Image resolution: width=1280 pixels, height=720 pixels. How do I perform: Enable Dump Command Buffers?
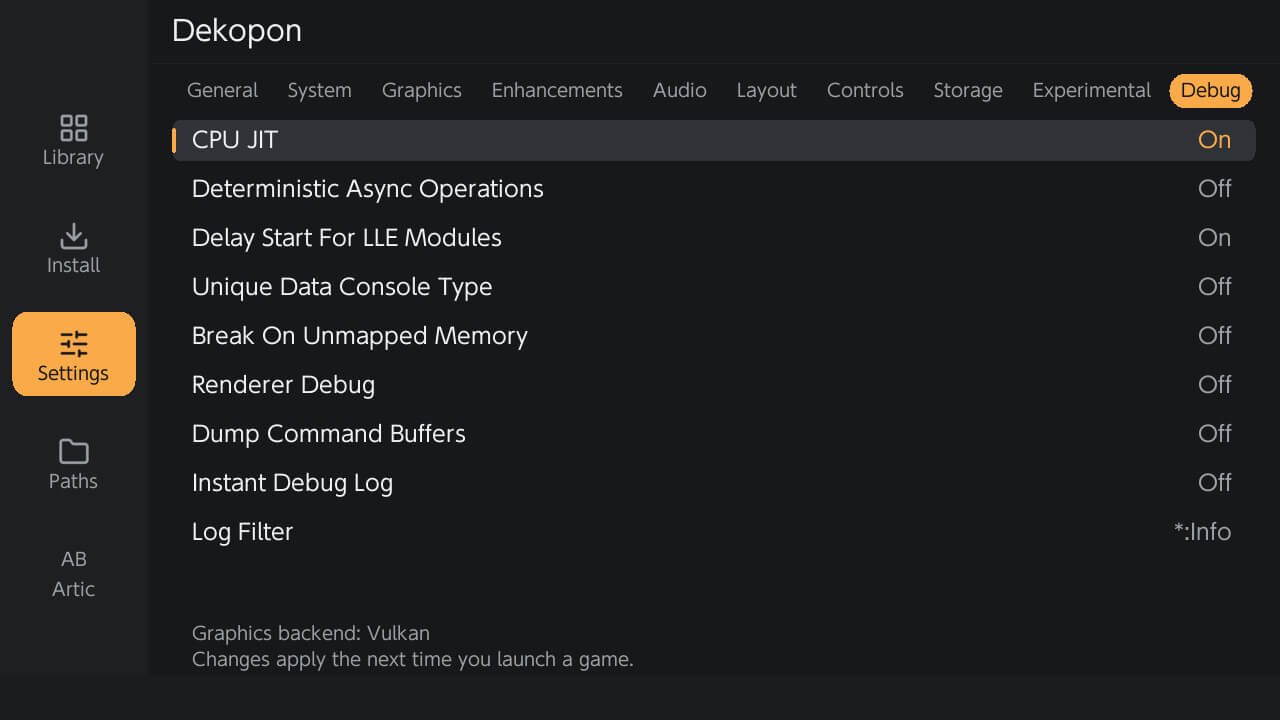(x=714, y=434)
